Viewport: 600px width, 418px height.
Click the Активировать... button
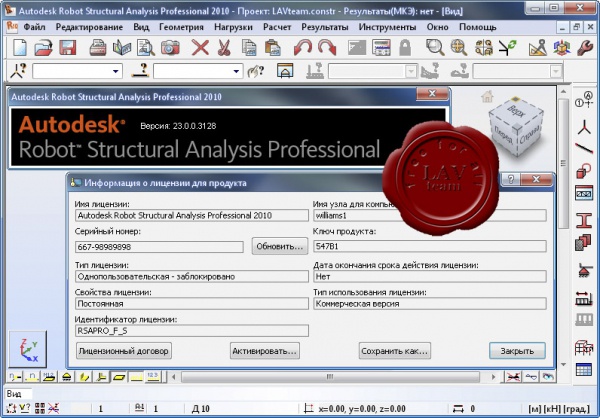(x=265, y=351)
